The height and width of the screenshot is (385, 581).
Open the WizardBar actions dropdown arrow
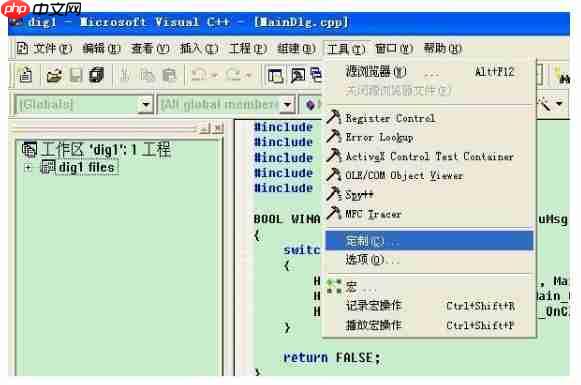(559, 104)
